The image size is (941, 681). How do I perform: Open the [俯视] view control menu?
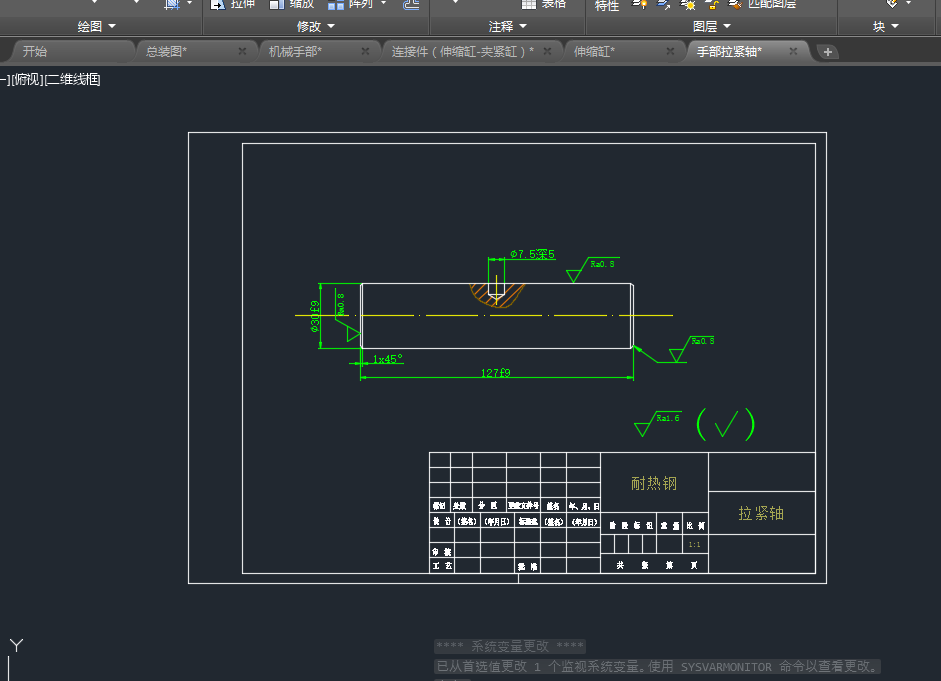[x=28, y=79]
